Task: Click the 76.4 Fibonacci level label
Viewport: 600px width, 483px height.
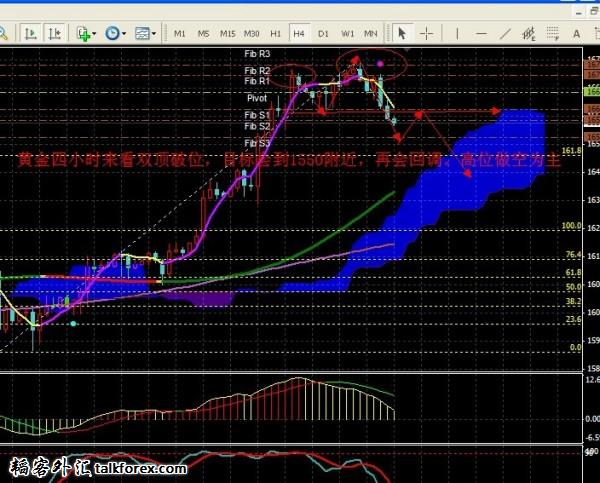Action: [573, 255]
